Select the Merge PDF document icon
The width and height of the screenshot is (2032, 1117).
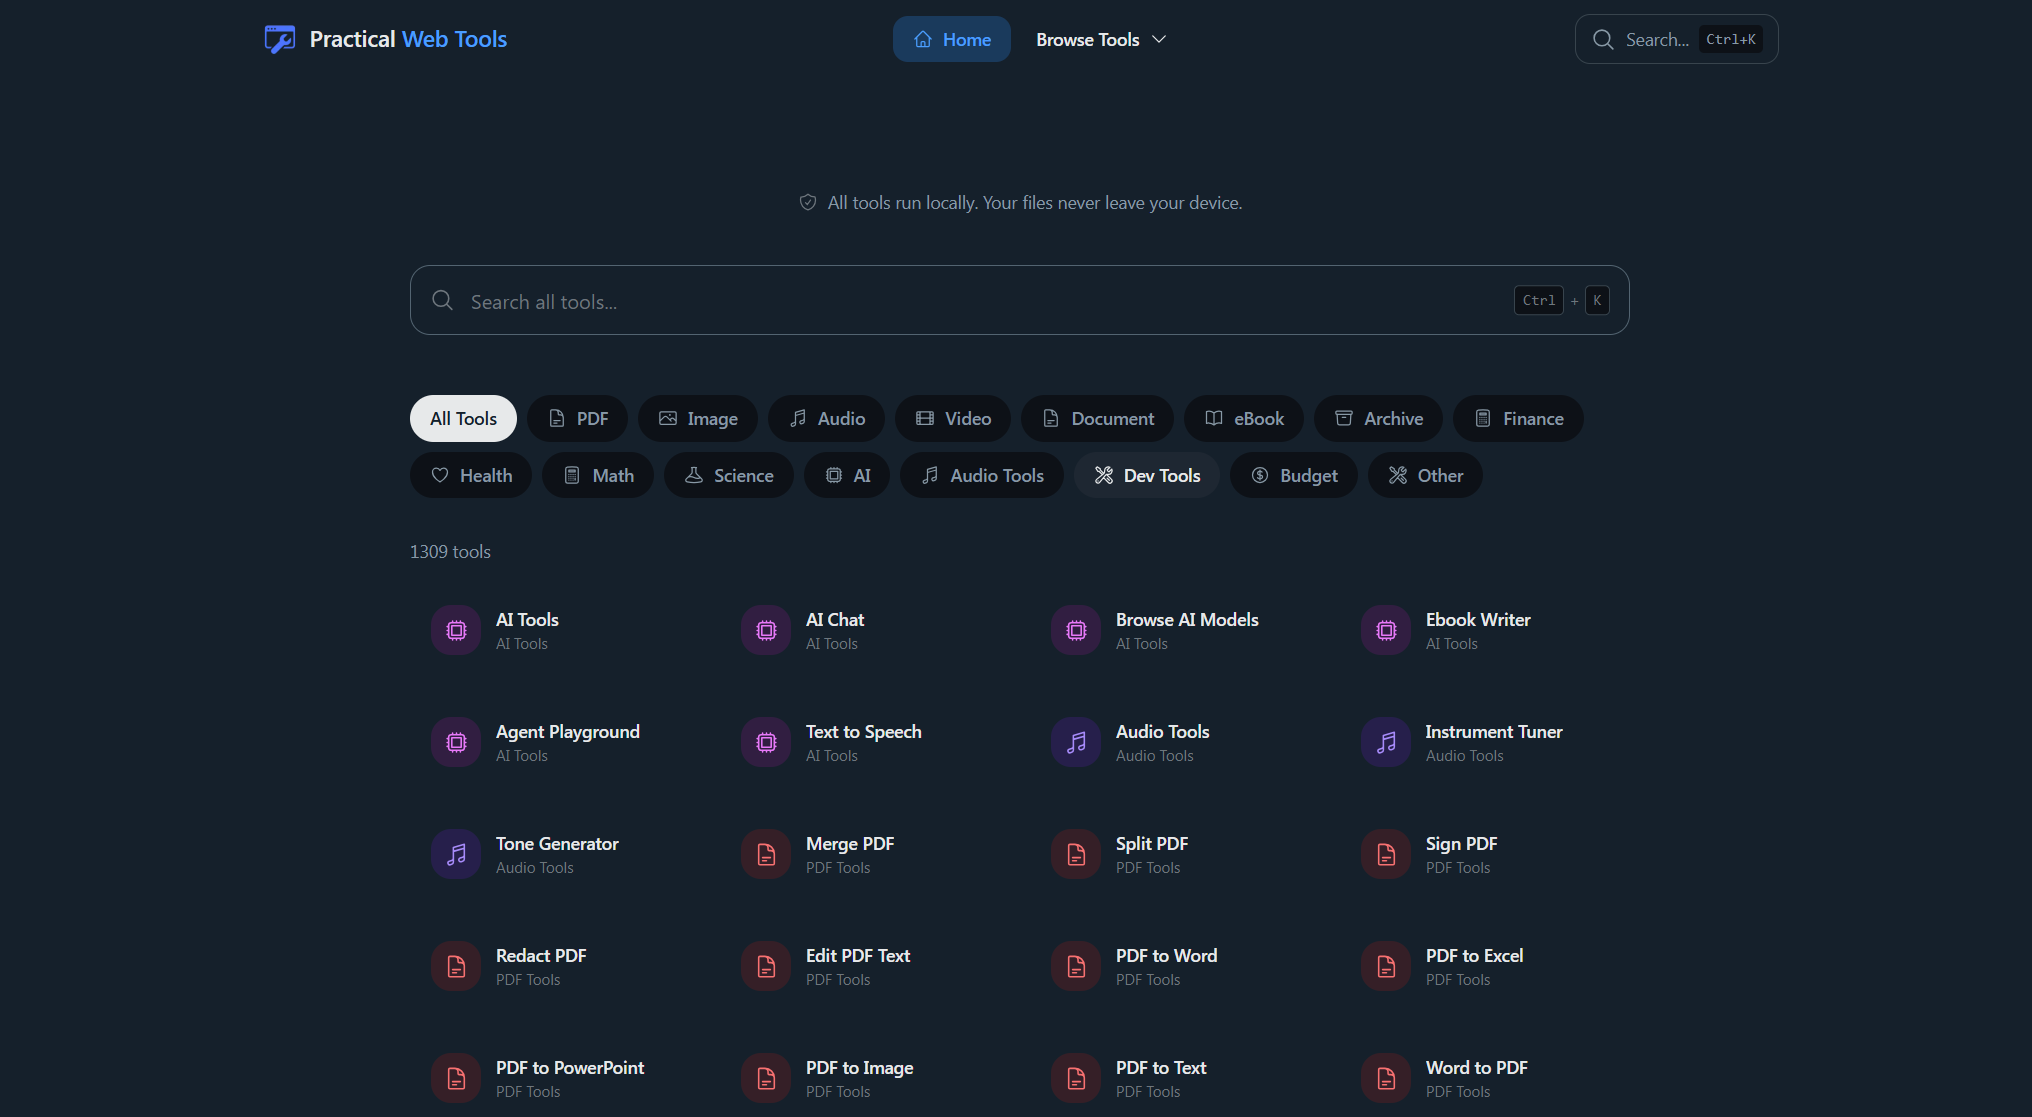766,854
